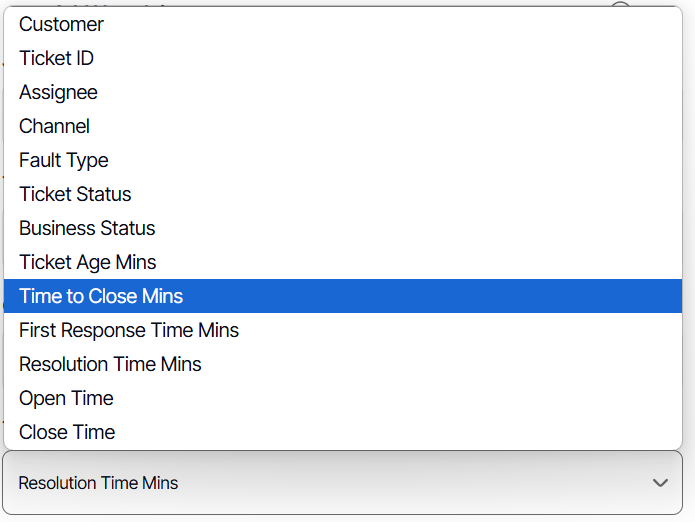Click the chevron arrow on the select box
695x522 pixels.
pos(660,483)
